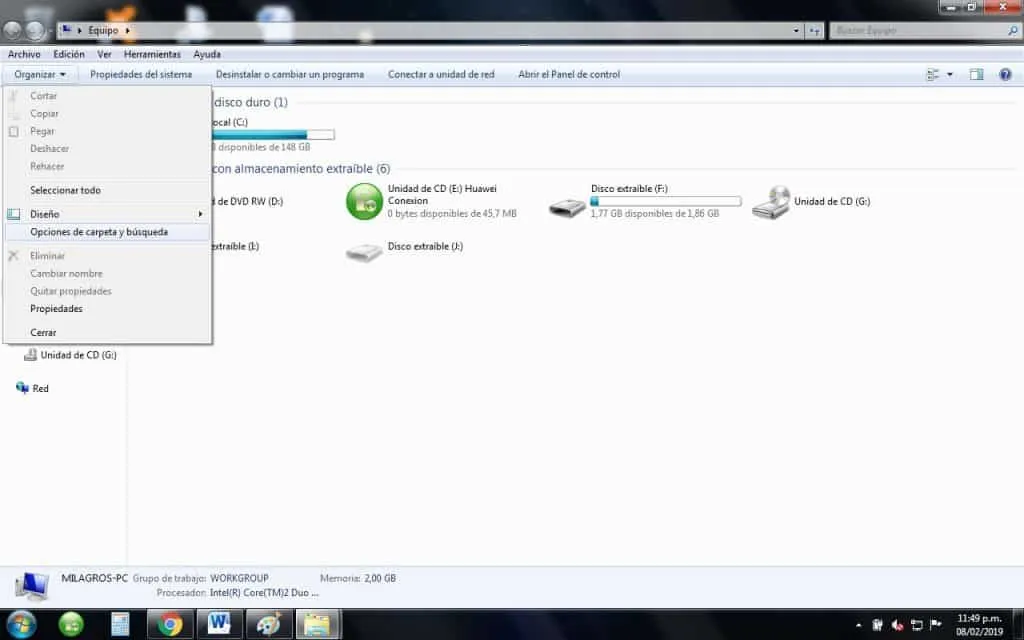Toggle the preview pane from the toolbar
Viewport: 1024px width, 640px height.
[975, 73]
